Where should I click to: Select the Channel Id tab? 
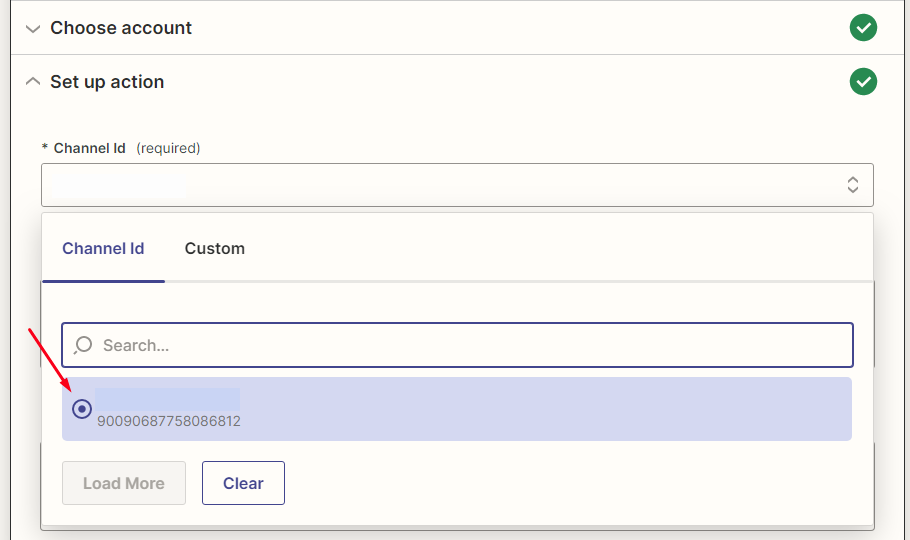103,248
